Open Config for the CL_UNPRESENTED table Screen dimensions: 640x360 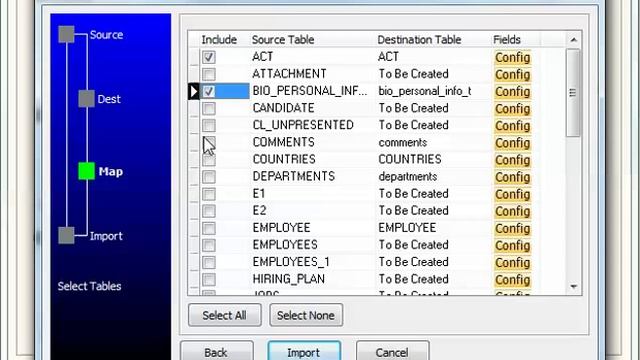click(x=513, y=126)
